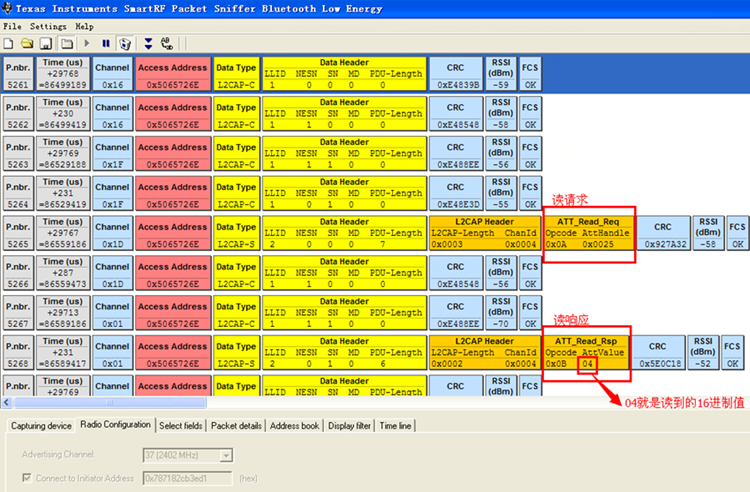The width and height of the screenshot is (750, 492).
Task: Select packet number 5265 cell
Action: (18, 233)
